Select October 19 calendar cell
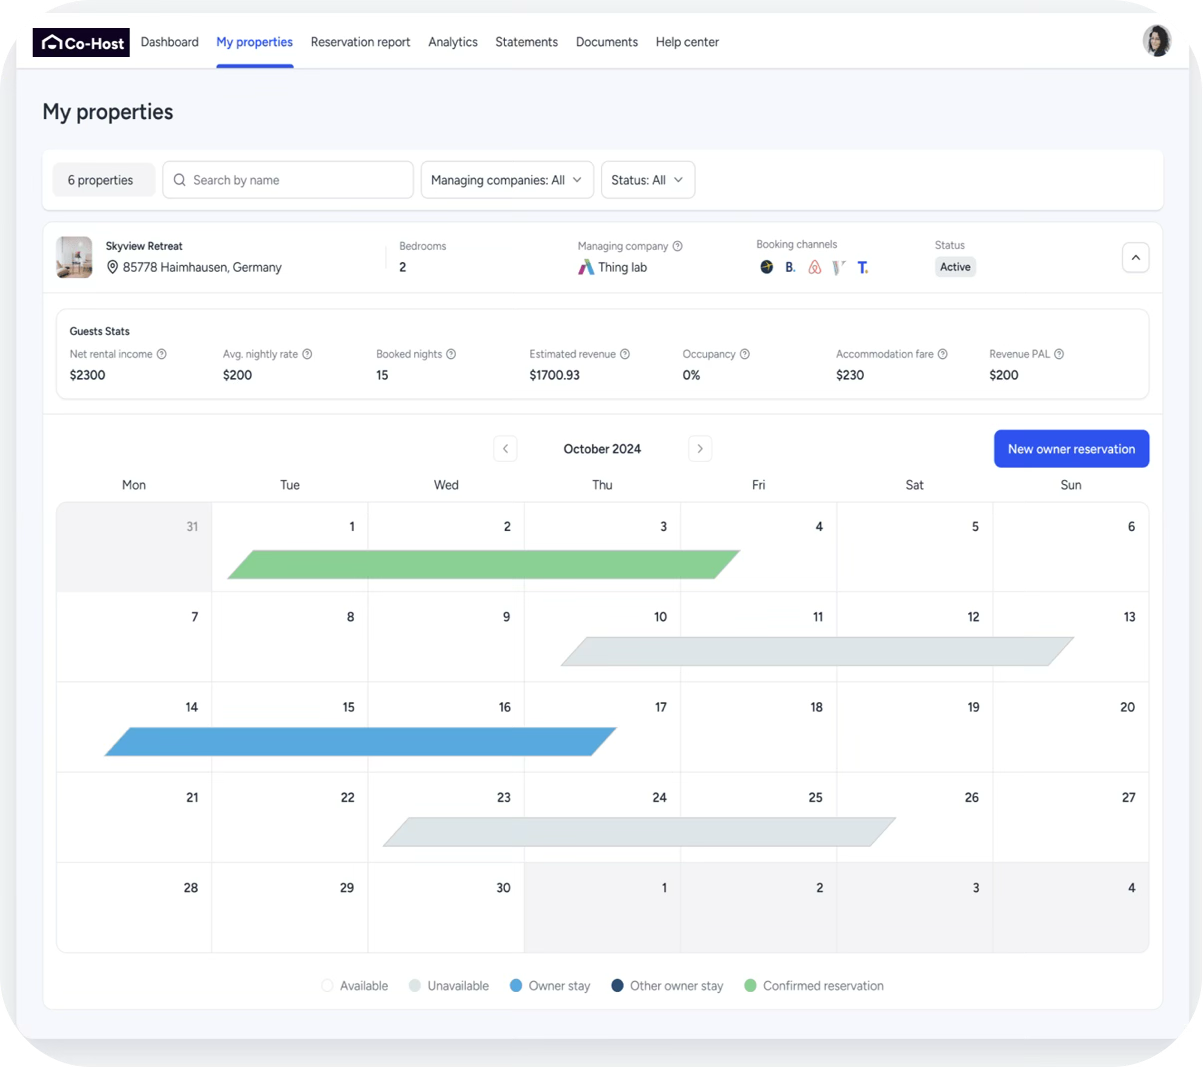 [x=915, y=727]
